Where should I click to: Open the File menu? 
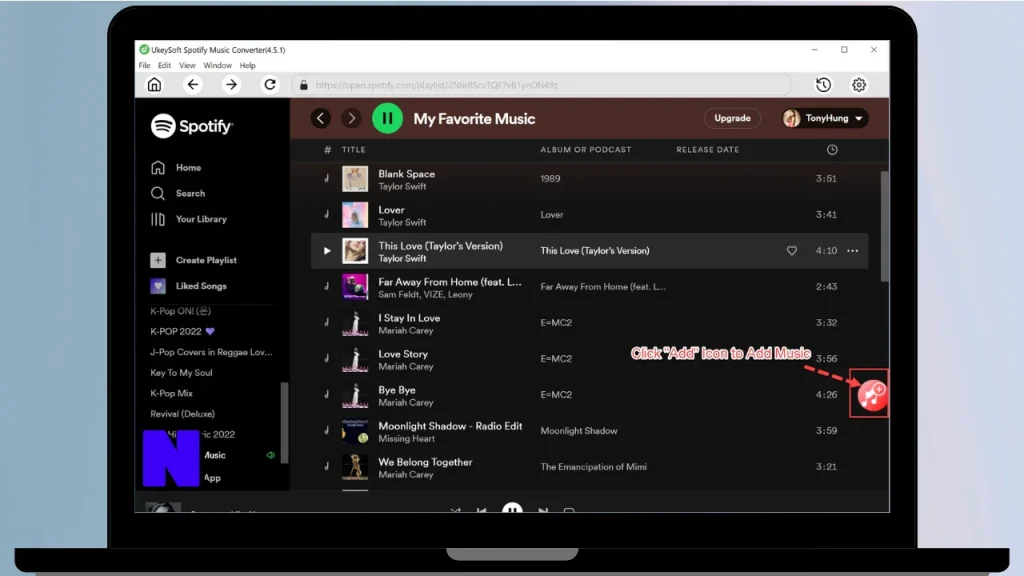coord(144,65)
